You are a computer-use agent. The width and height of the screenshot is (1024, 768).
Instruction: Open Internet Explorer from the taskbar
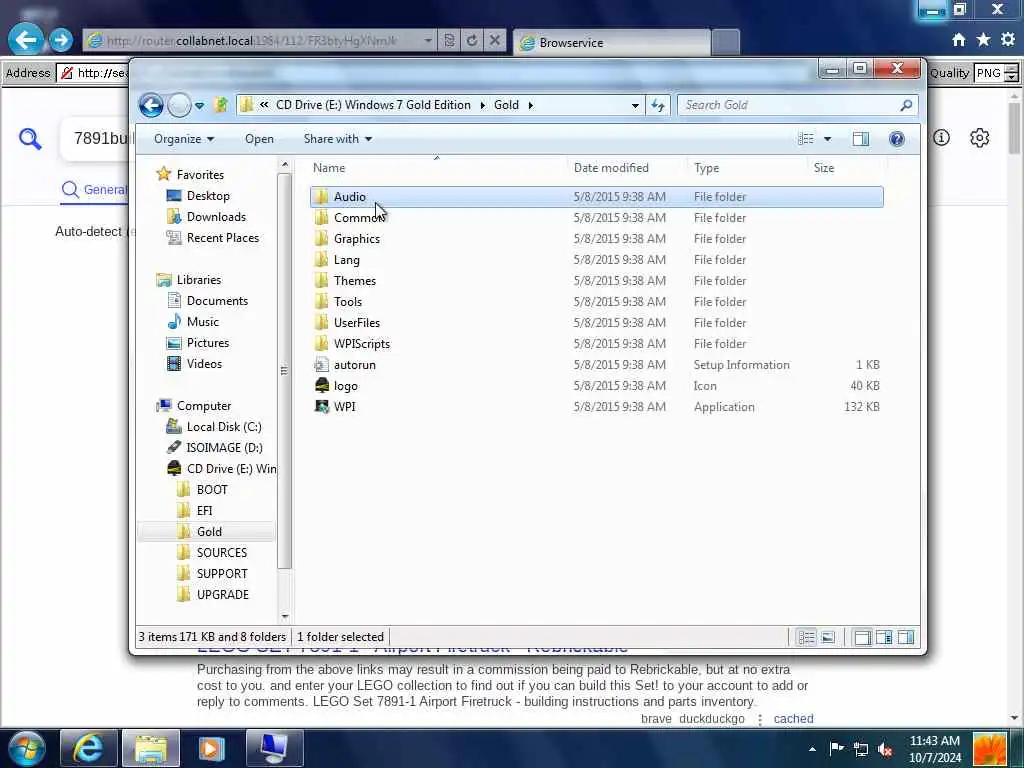coord(88,748)
